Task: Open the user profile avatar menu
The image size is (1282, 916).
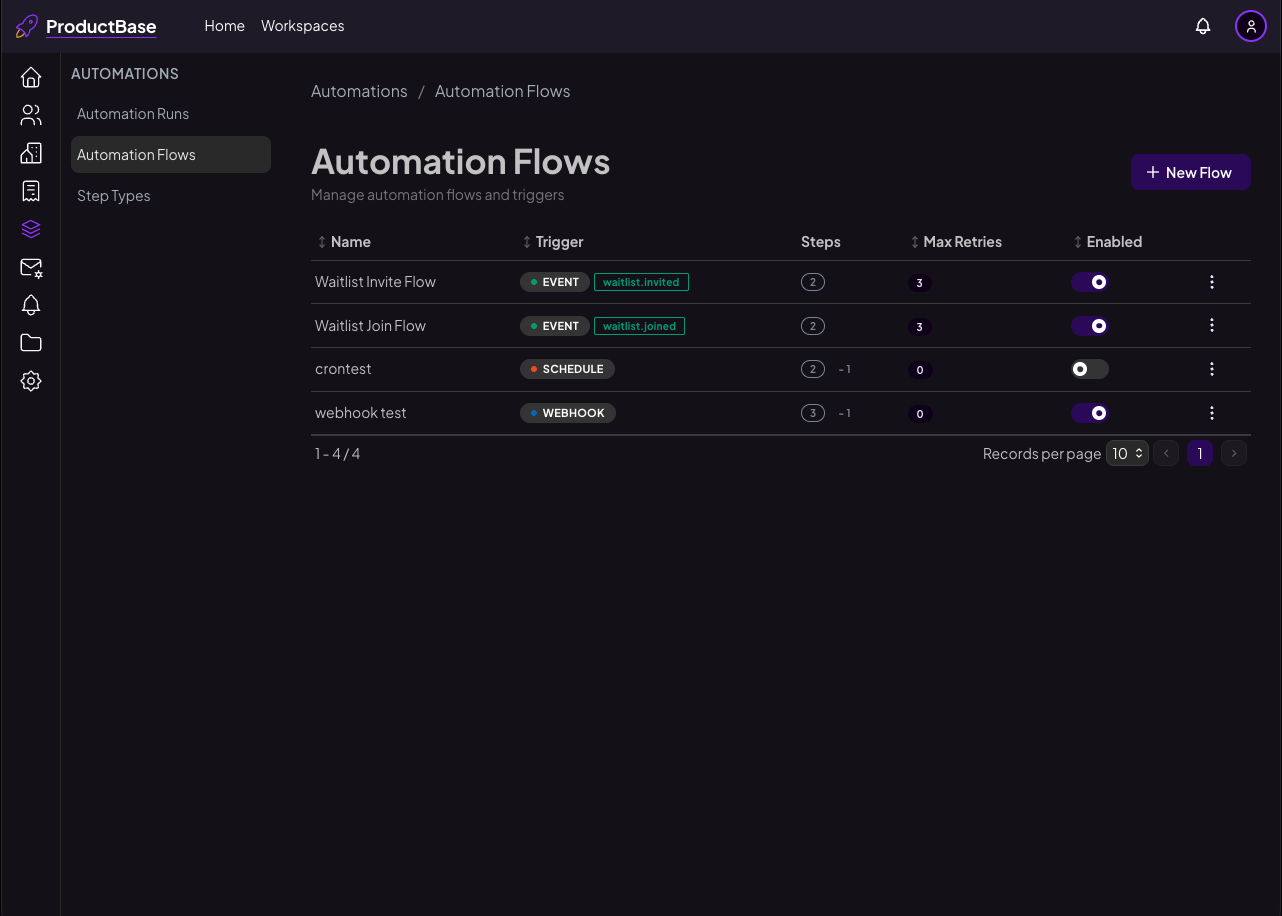Action: pos(1251,26)
